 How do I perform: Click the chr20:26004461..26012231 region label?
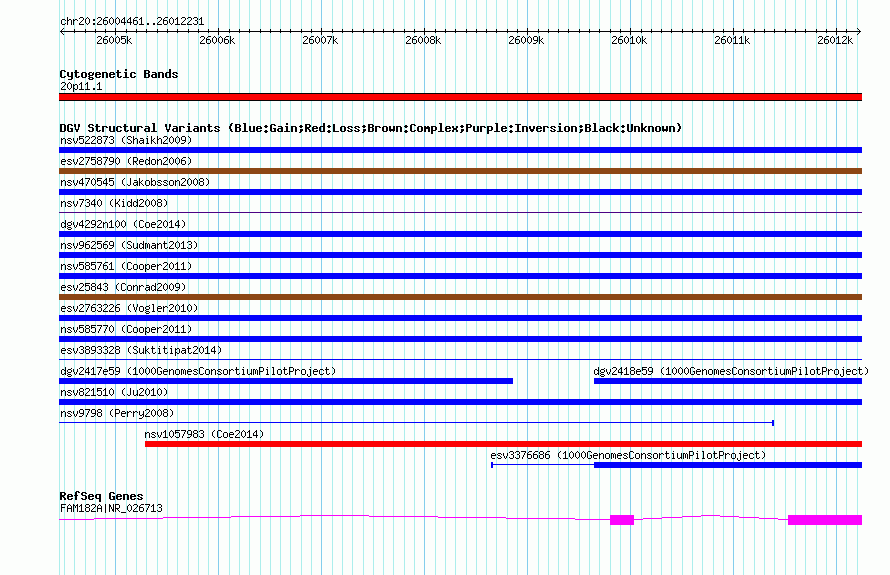132,21
